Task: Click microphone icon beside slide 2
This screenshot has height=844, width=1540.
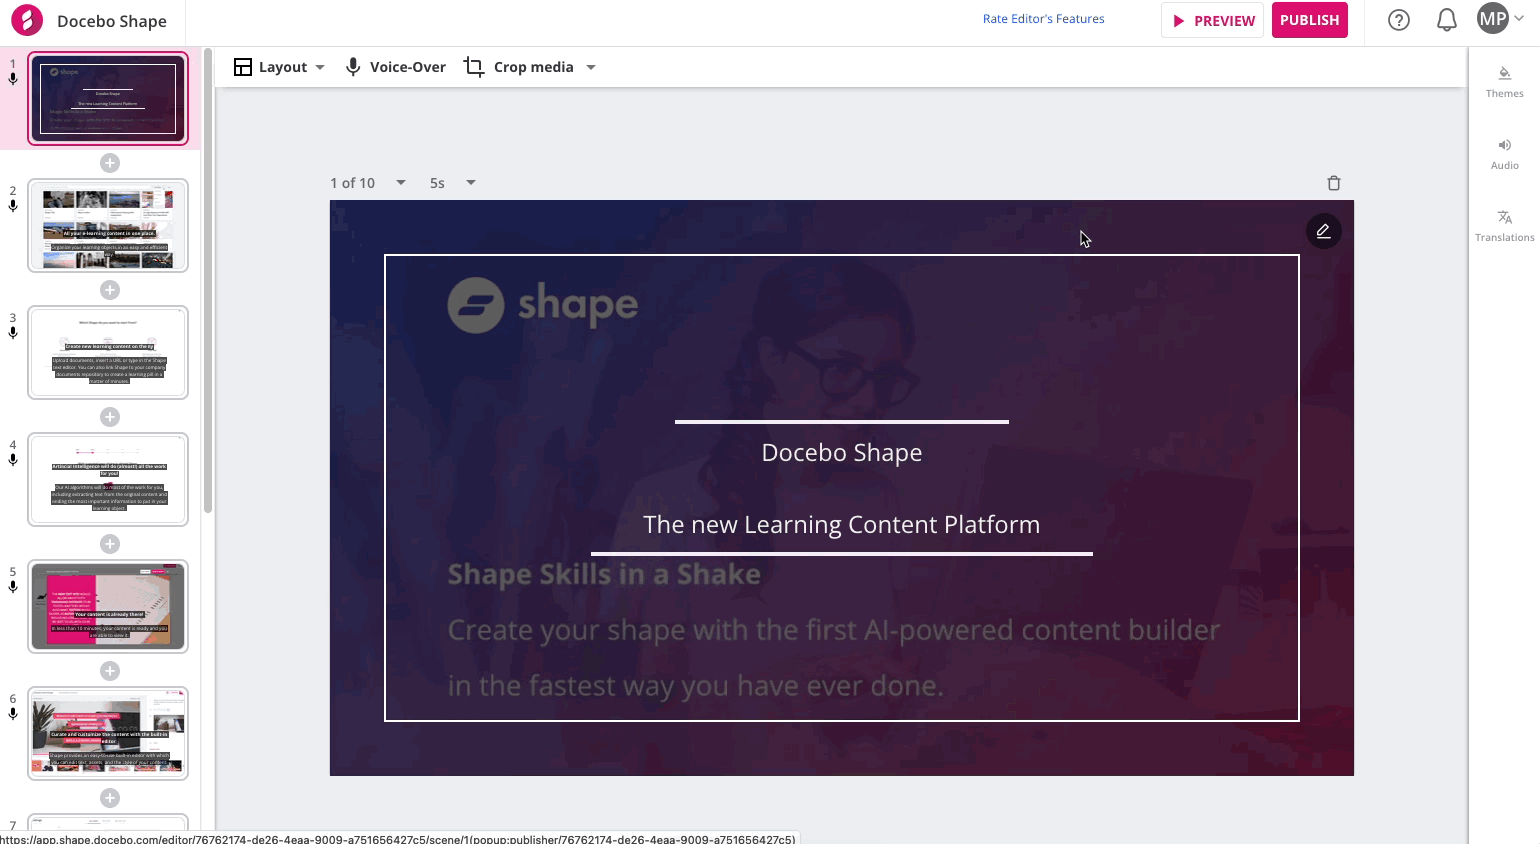Action: (x=13, y=206)
